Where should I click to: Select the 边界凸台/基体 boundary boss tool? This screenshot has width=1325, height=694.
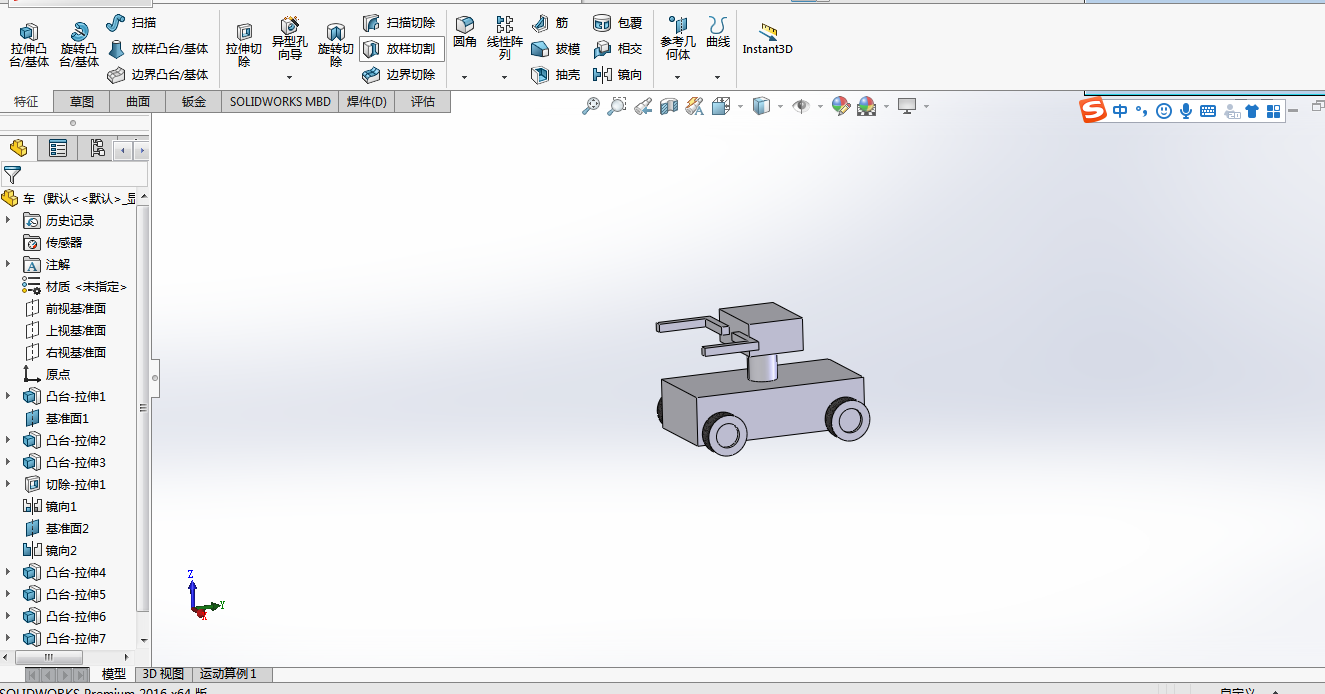(x=157, y=74)
